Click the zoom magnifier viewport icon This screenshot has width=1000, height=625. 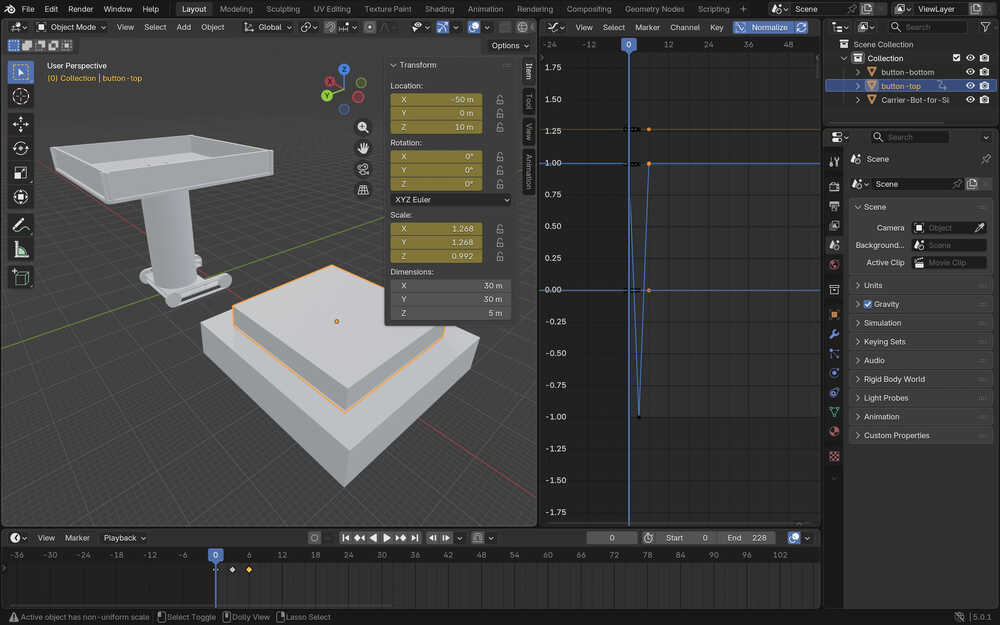click(363, 127)
